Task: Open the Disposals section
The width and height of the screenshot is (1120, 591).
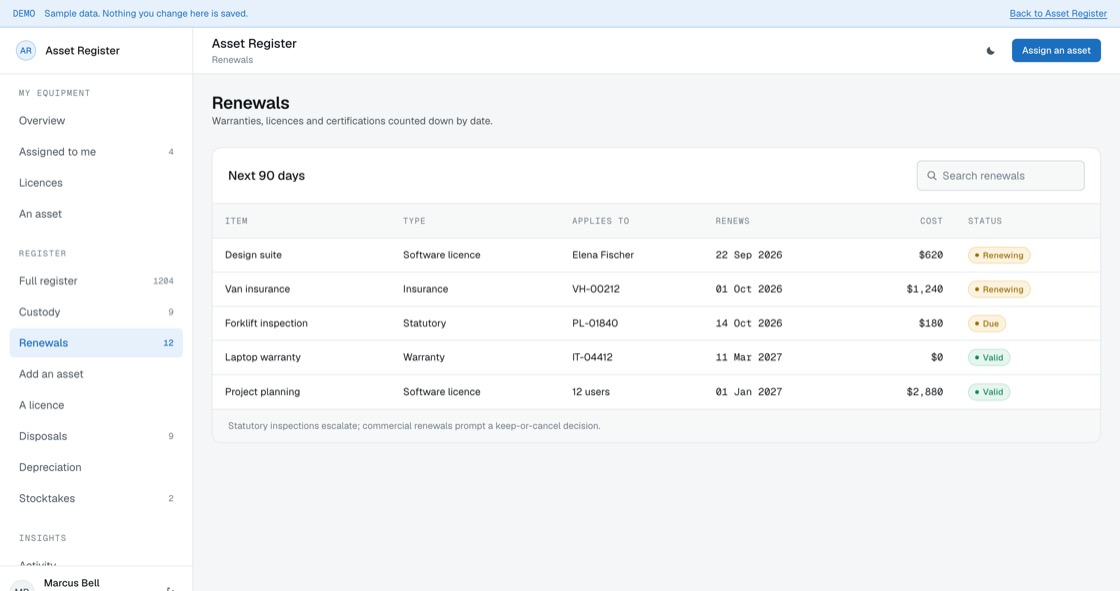Action: (x=96, y=436)
